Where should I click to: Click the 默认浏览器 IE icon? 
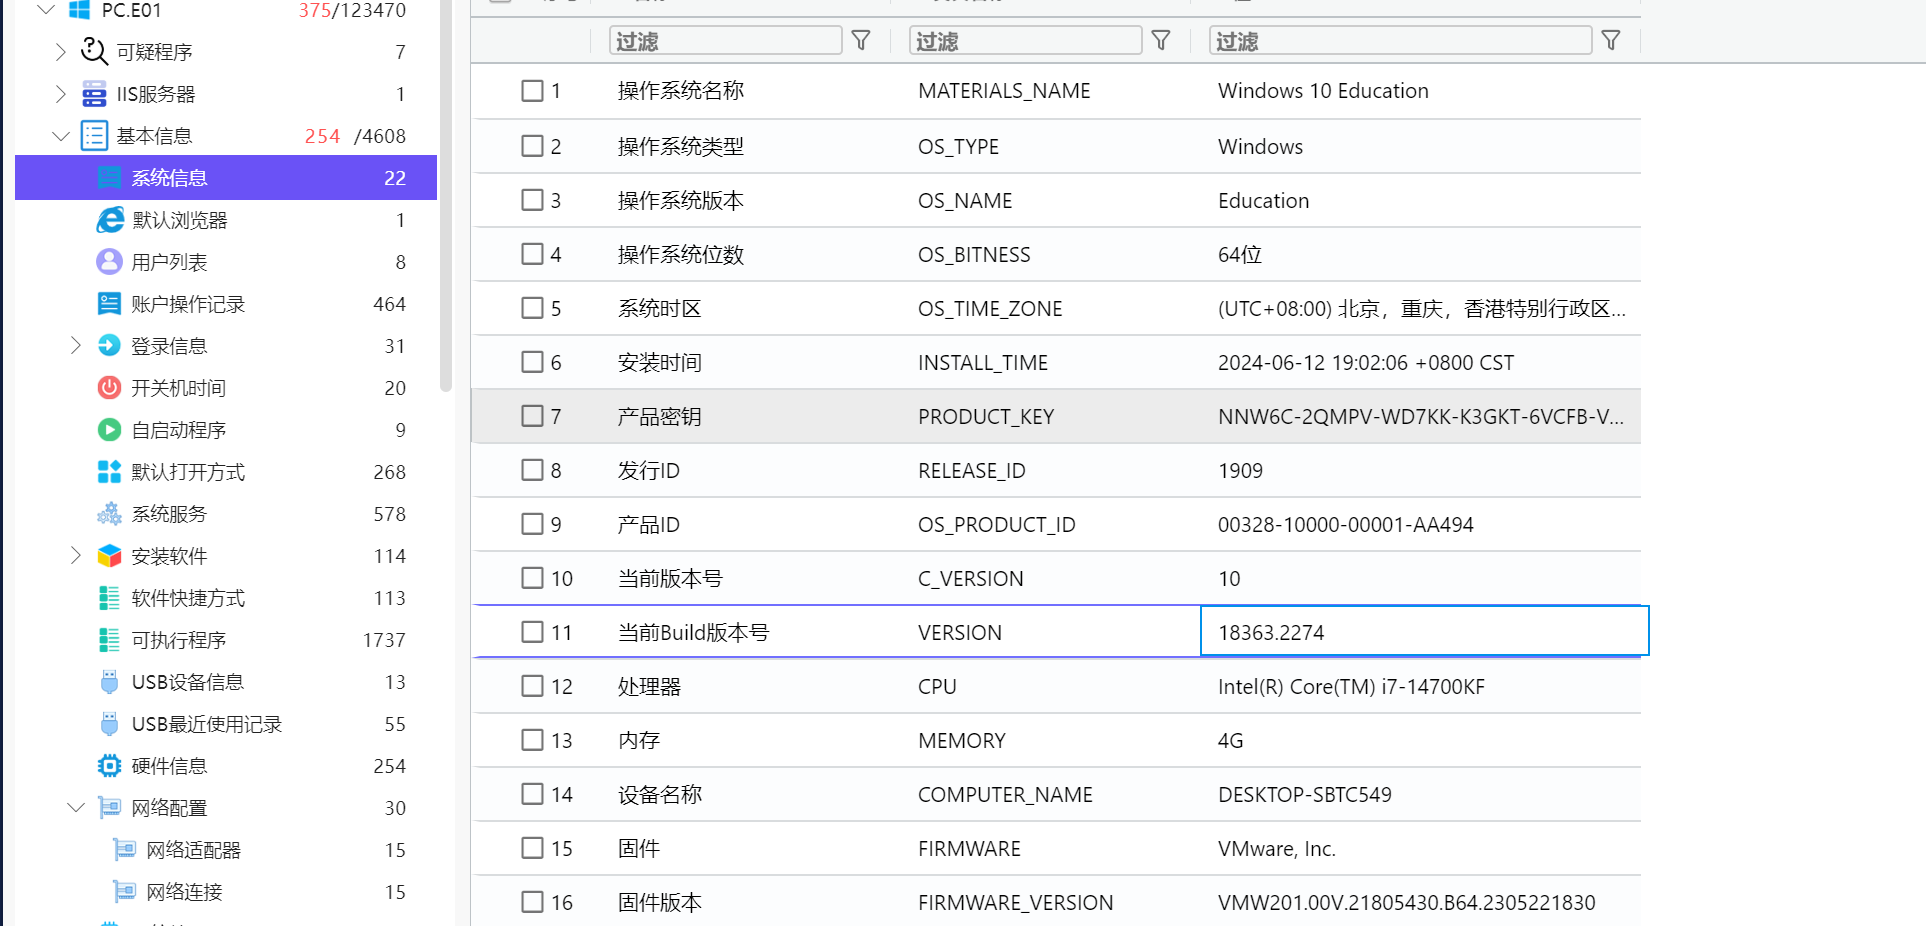(109, 219)
